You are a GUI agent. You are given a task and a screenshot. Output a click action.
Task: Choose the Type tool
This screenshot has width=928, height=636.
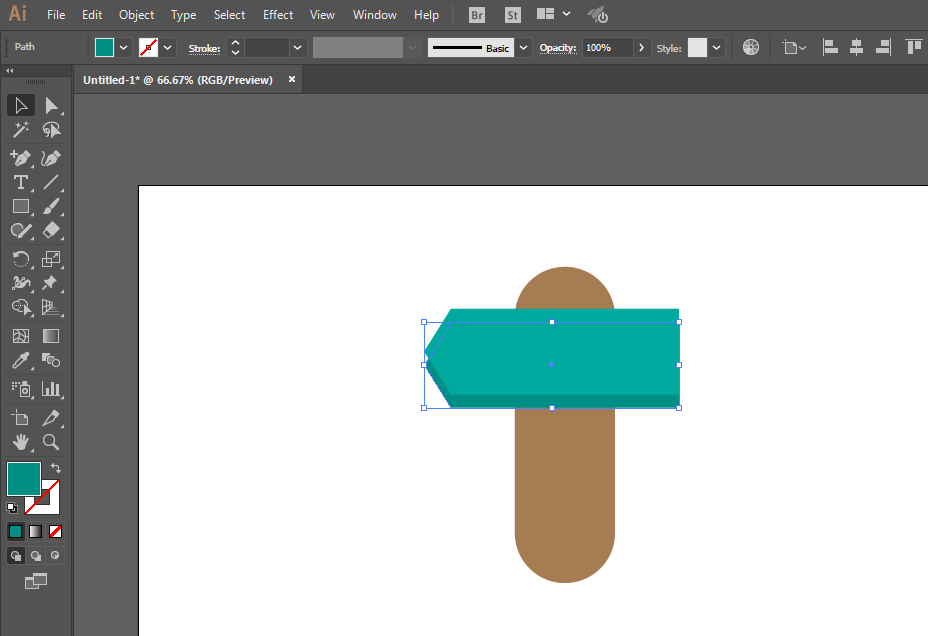[x=21, y=182]
